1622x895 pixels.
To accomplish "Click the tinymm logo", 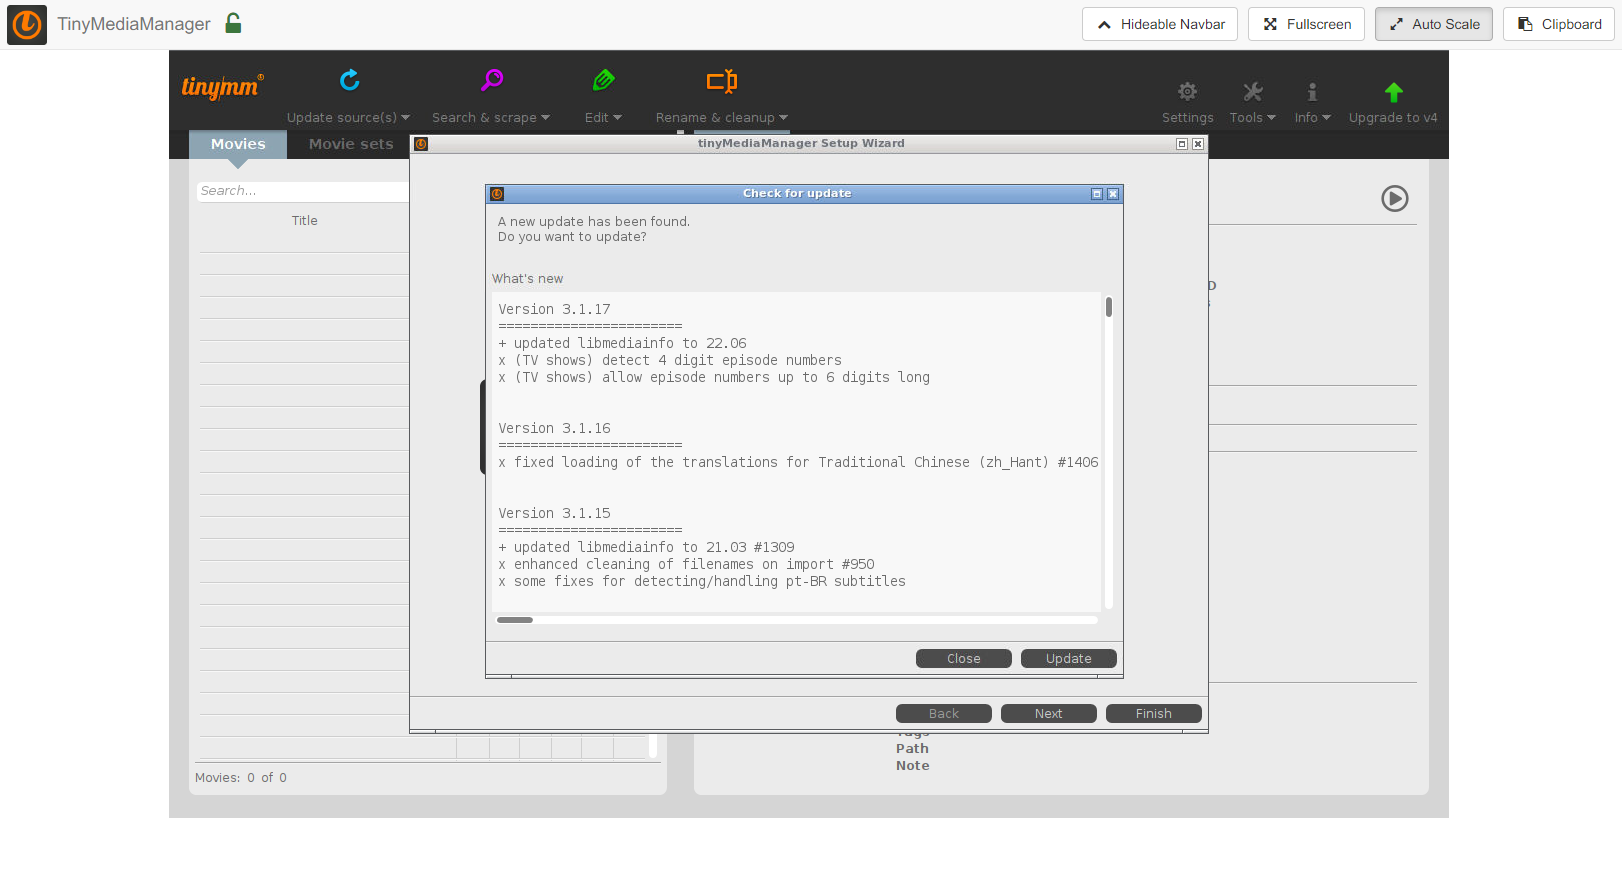I will tap(222, 87).
